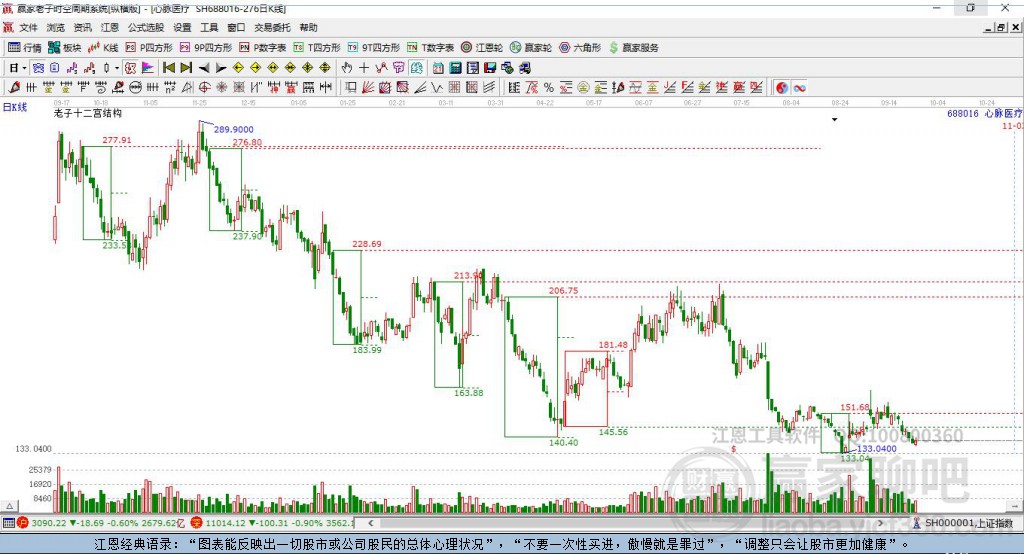Open the T数字表 tool

point(430,48)
